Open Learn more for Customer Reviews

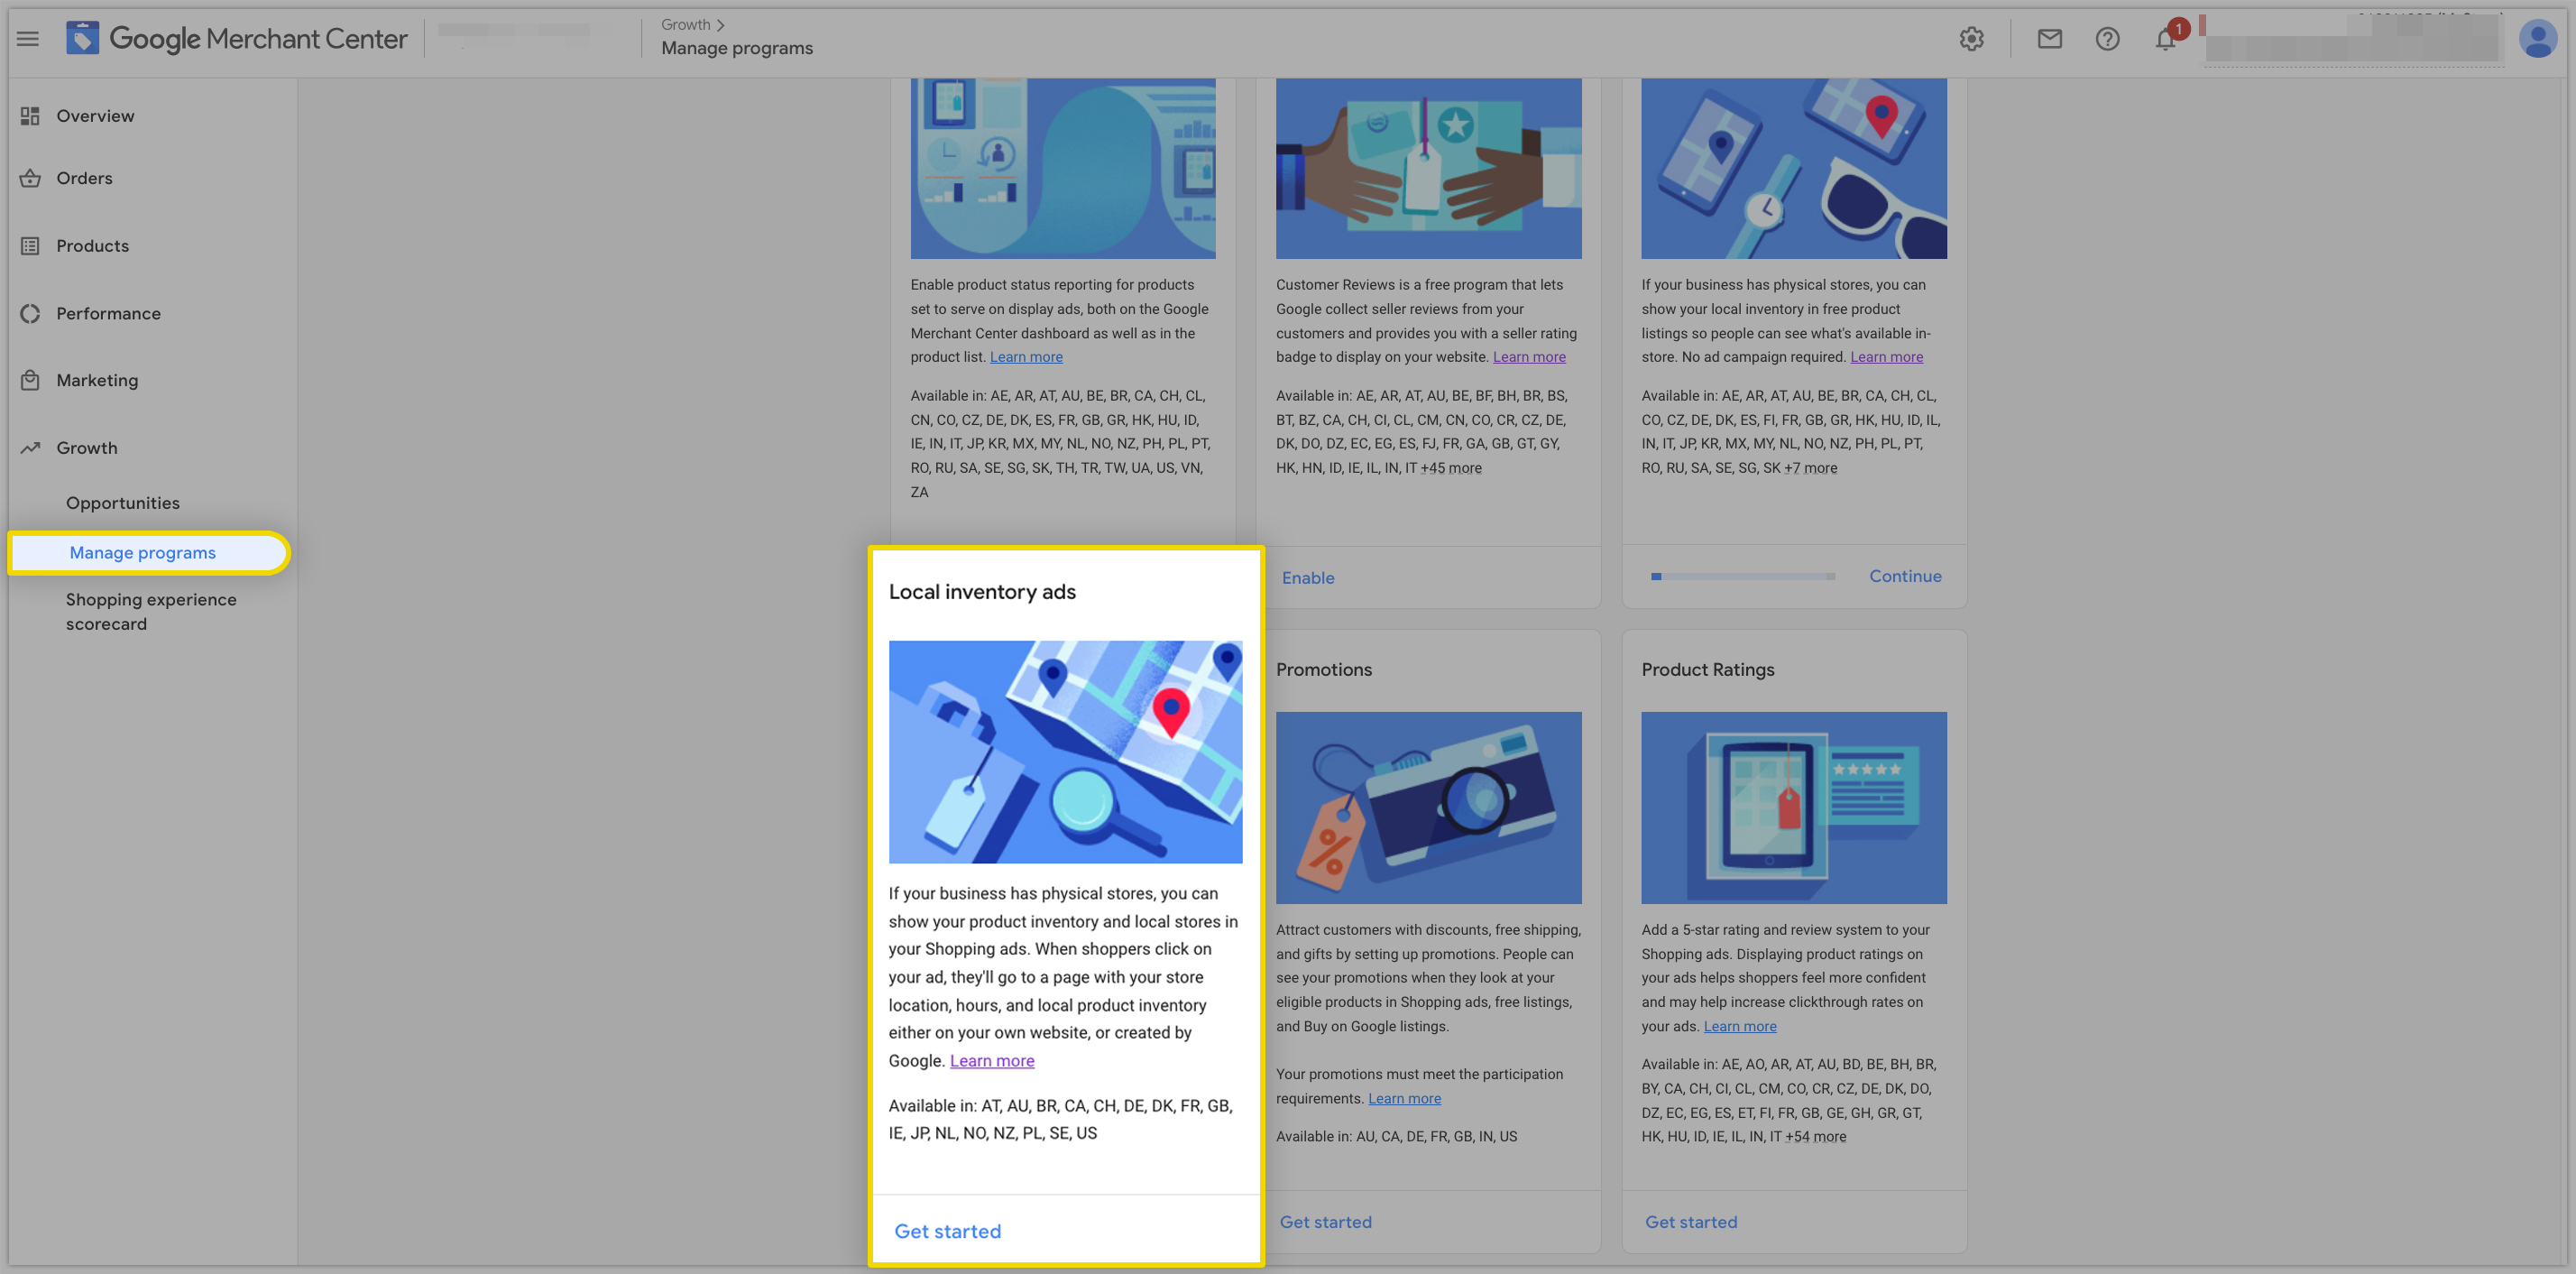point(1529,357)
